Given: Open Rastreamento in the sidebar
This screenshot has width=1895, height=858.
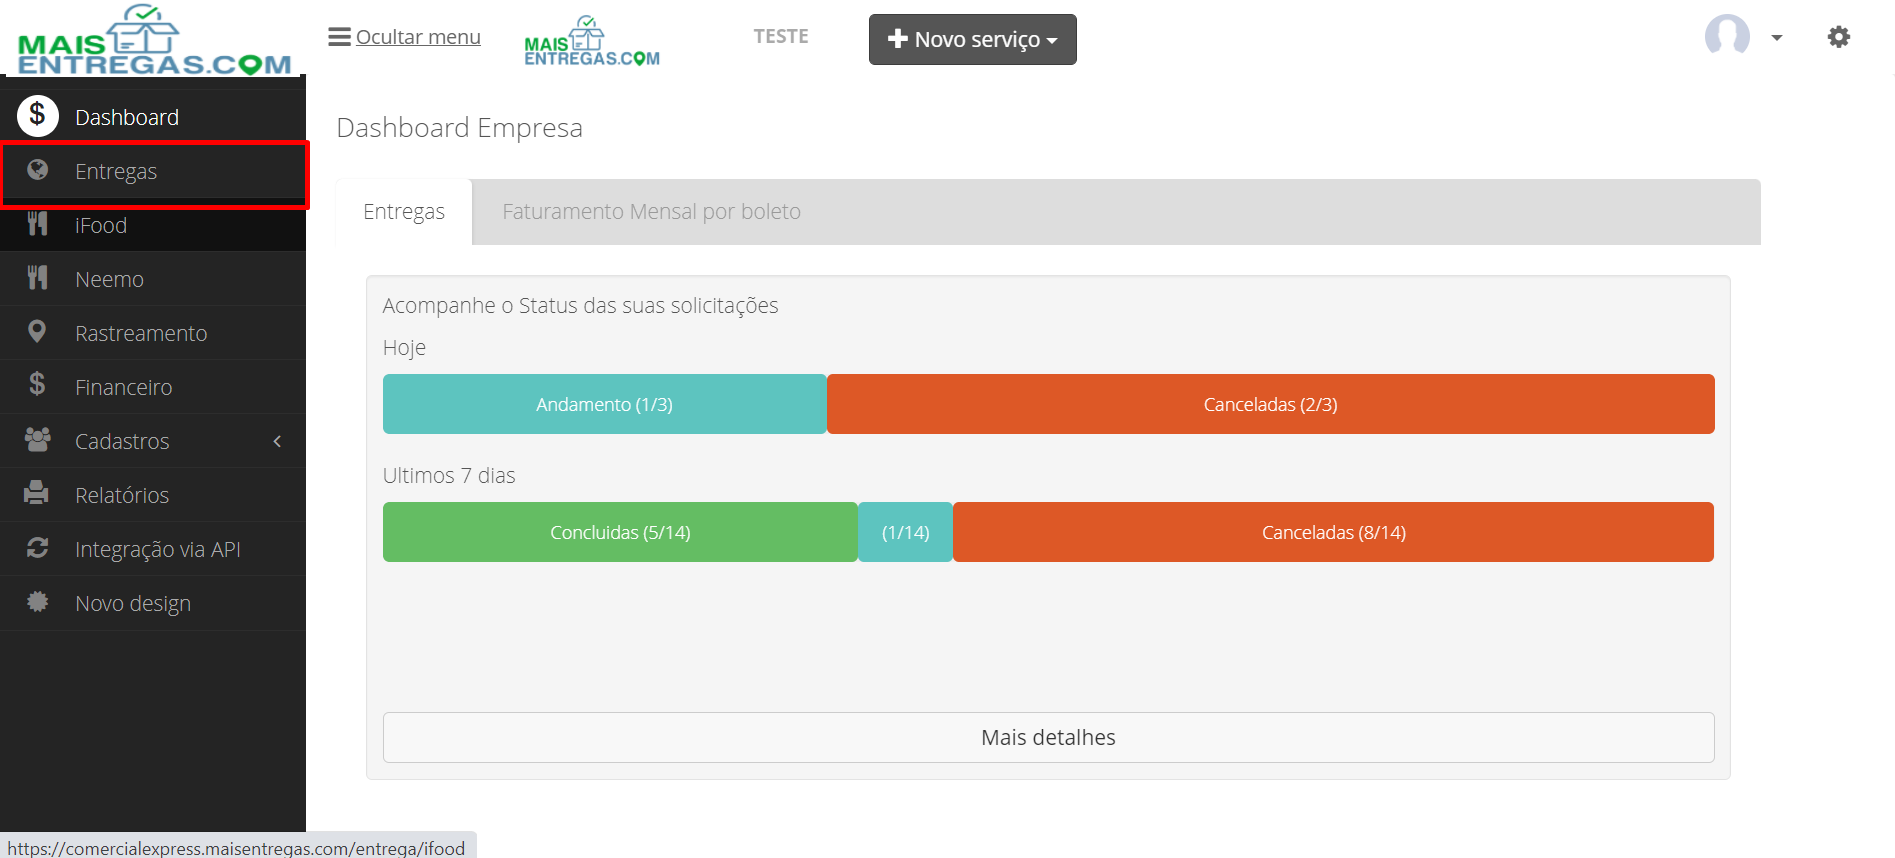Looking at the screenshot, I should coord(153,333).
